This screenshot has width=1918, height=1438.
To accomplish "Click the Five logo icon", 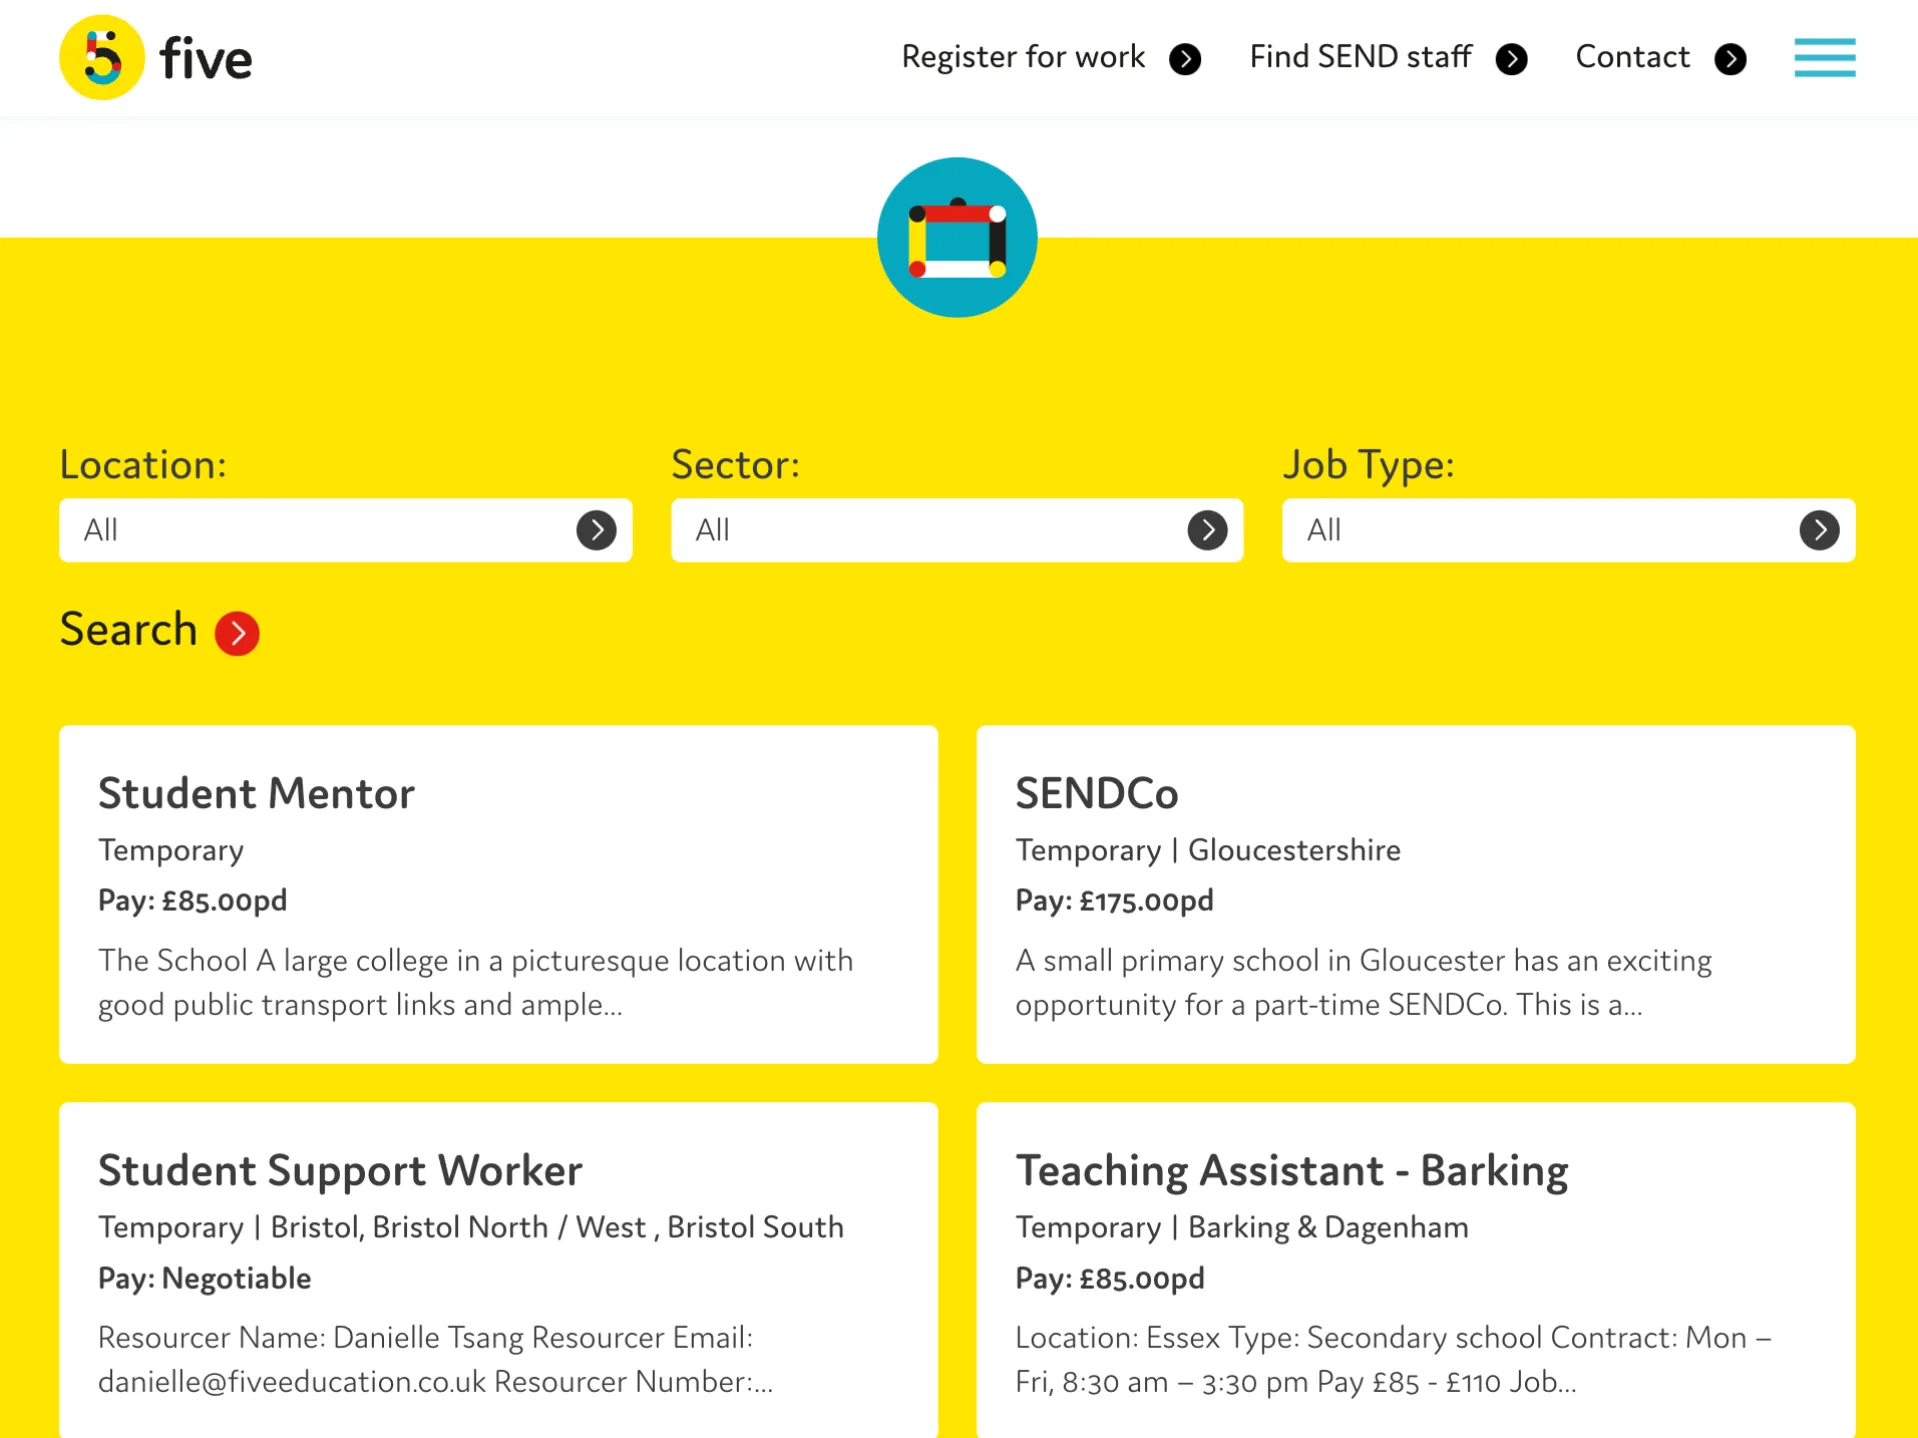I will tap(102, 58).
